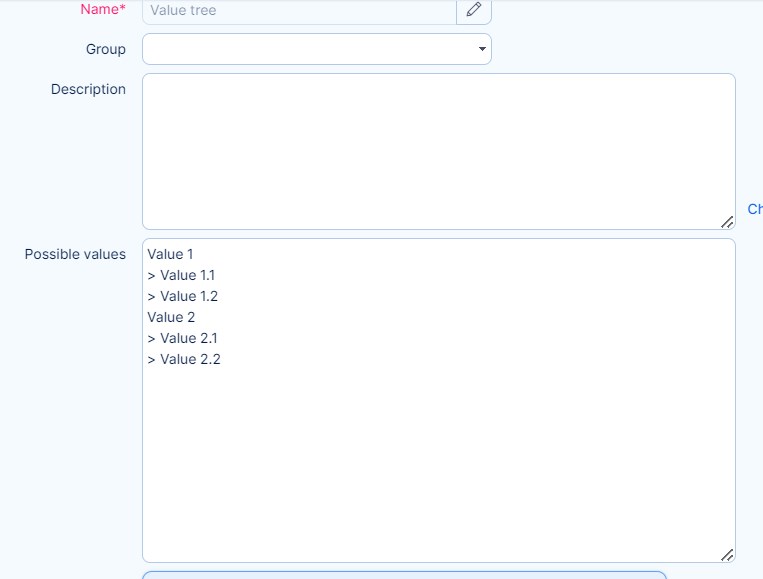Place cursor on the > Value 1.1 line
Viewport: 763px width, 579px height.
(x=181, y=275)
